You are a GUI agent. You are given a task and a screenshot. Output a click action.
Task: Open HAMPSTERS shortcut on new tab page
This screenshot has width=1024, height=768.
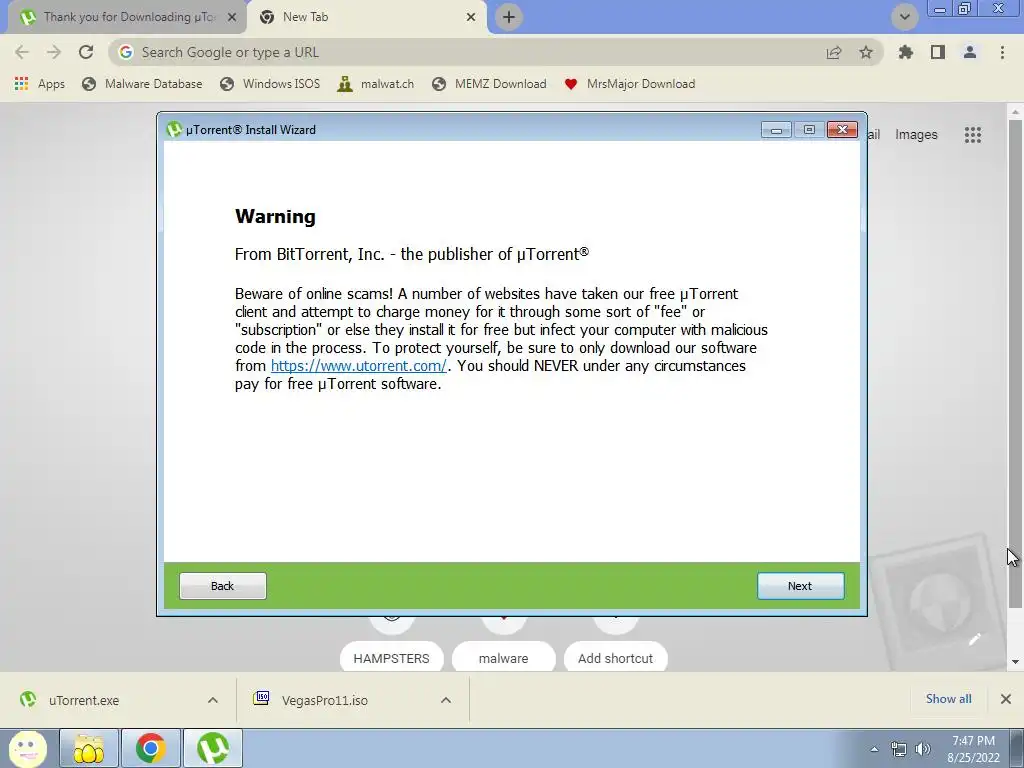[x=391, y=658]
